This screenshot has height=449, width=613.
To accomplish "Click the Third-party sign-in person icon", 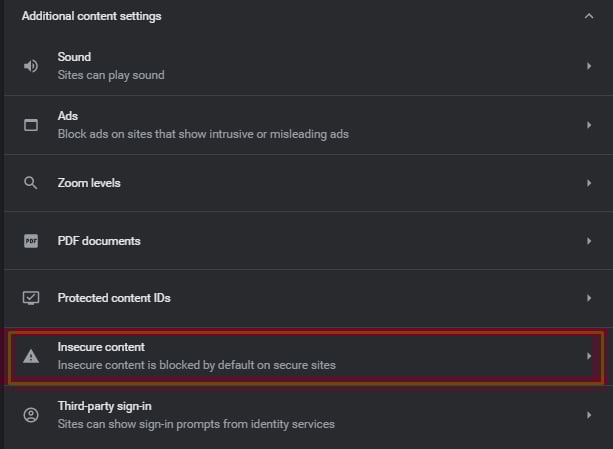I will (31, 415).
